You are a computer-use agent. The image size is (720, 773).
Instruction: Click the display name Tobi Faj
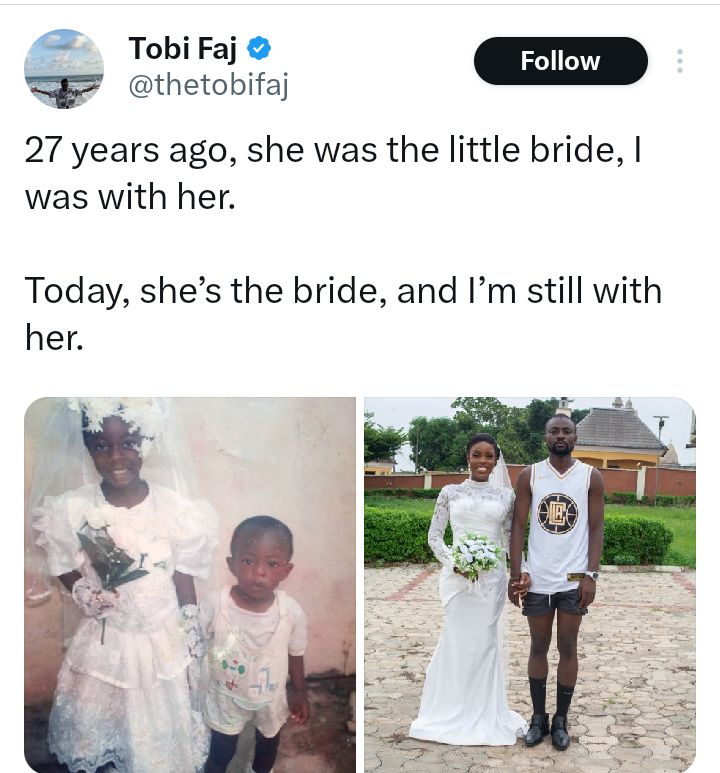184,48
